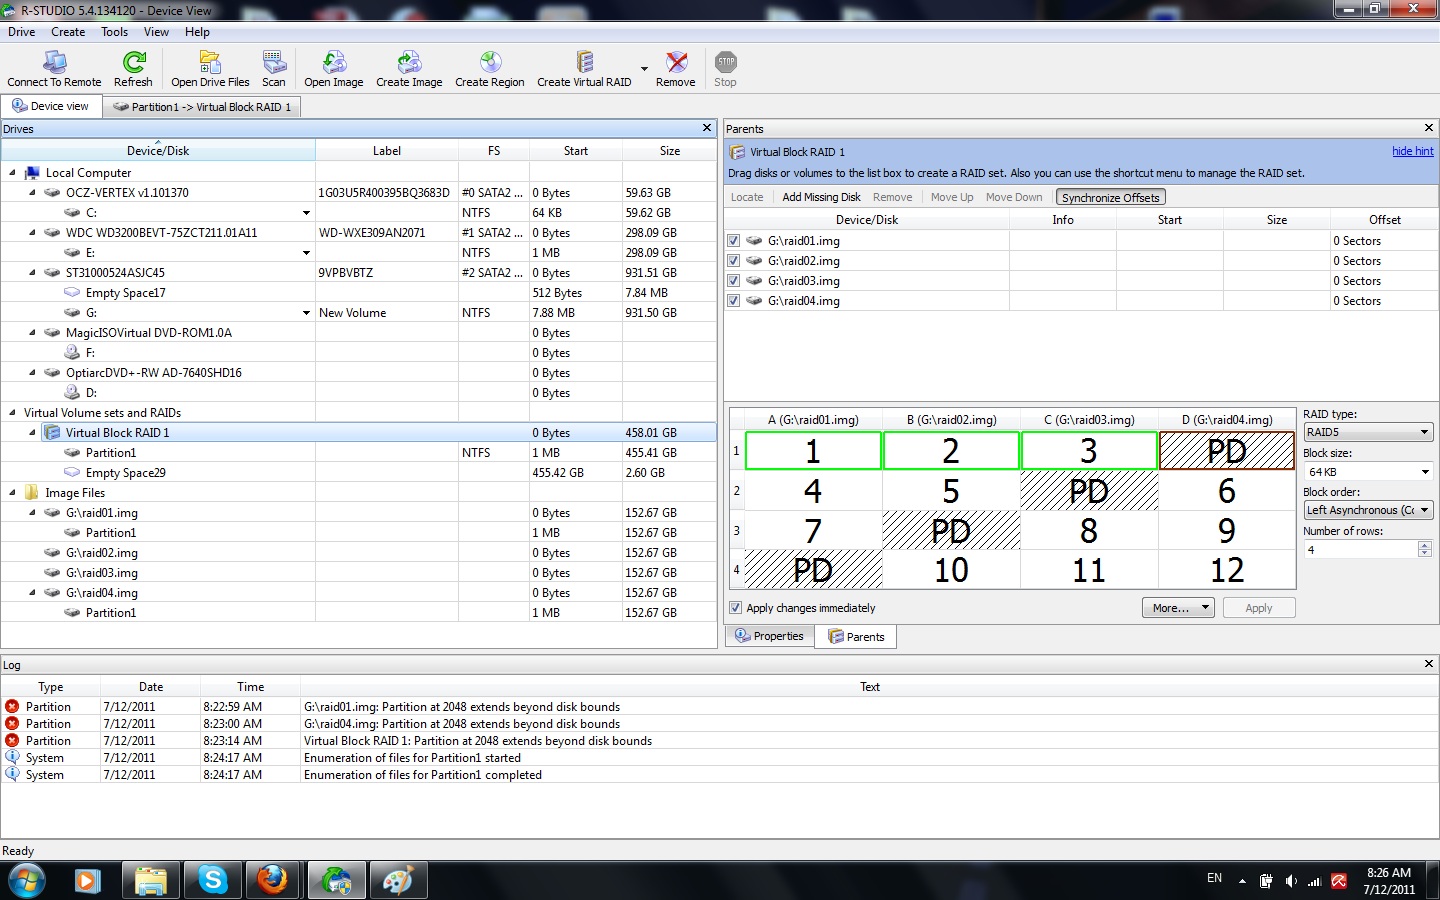Open Drive Files from the toolbar
The width and height of the screenshot is (1440, 900).
coord(210,70)
